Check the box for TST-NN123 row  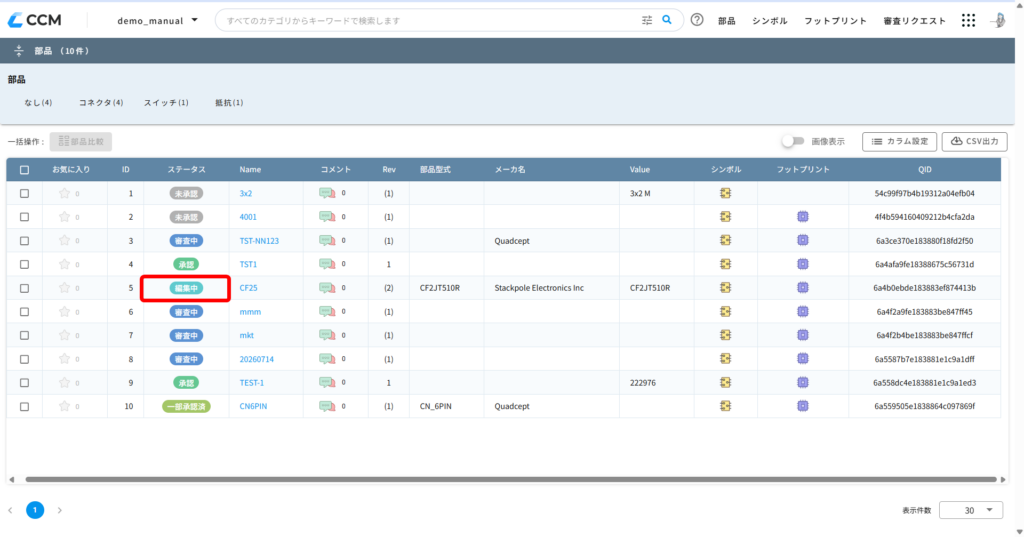(x=24, y=240)
